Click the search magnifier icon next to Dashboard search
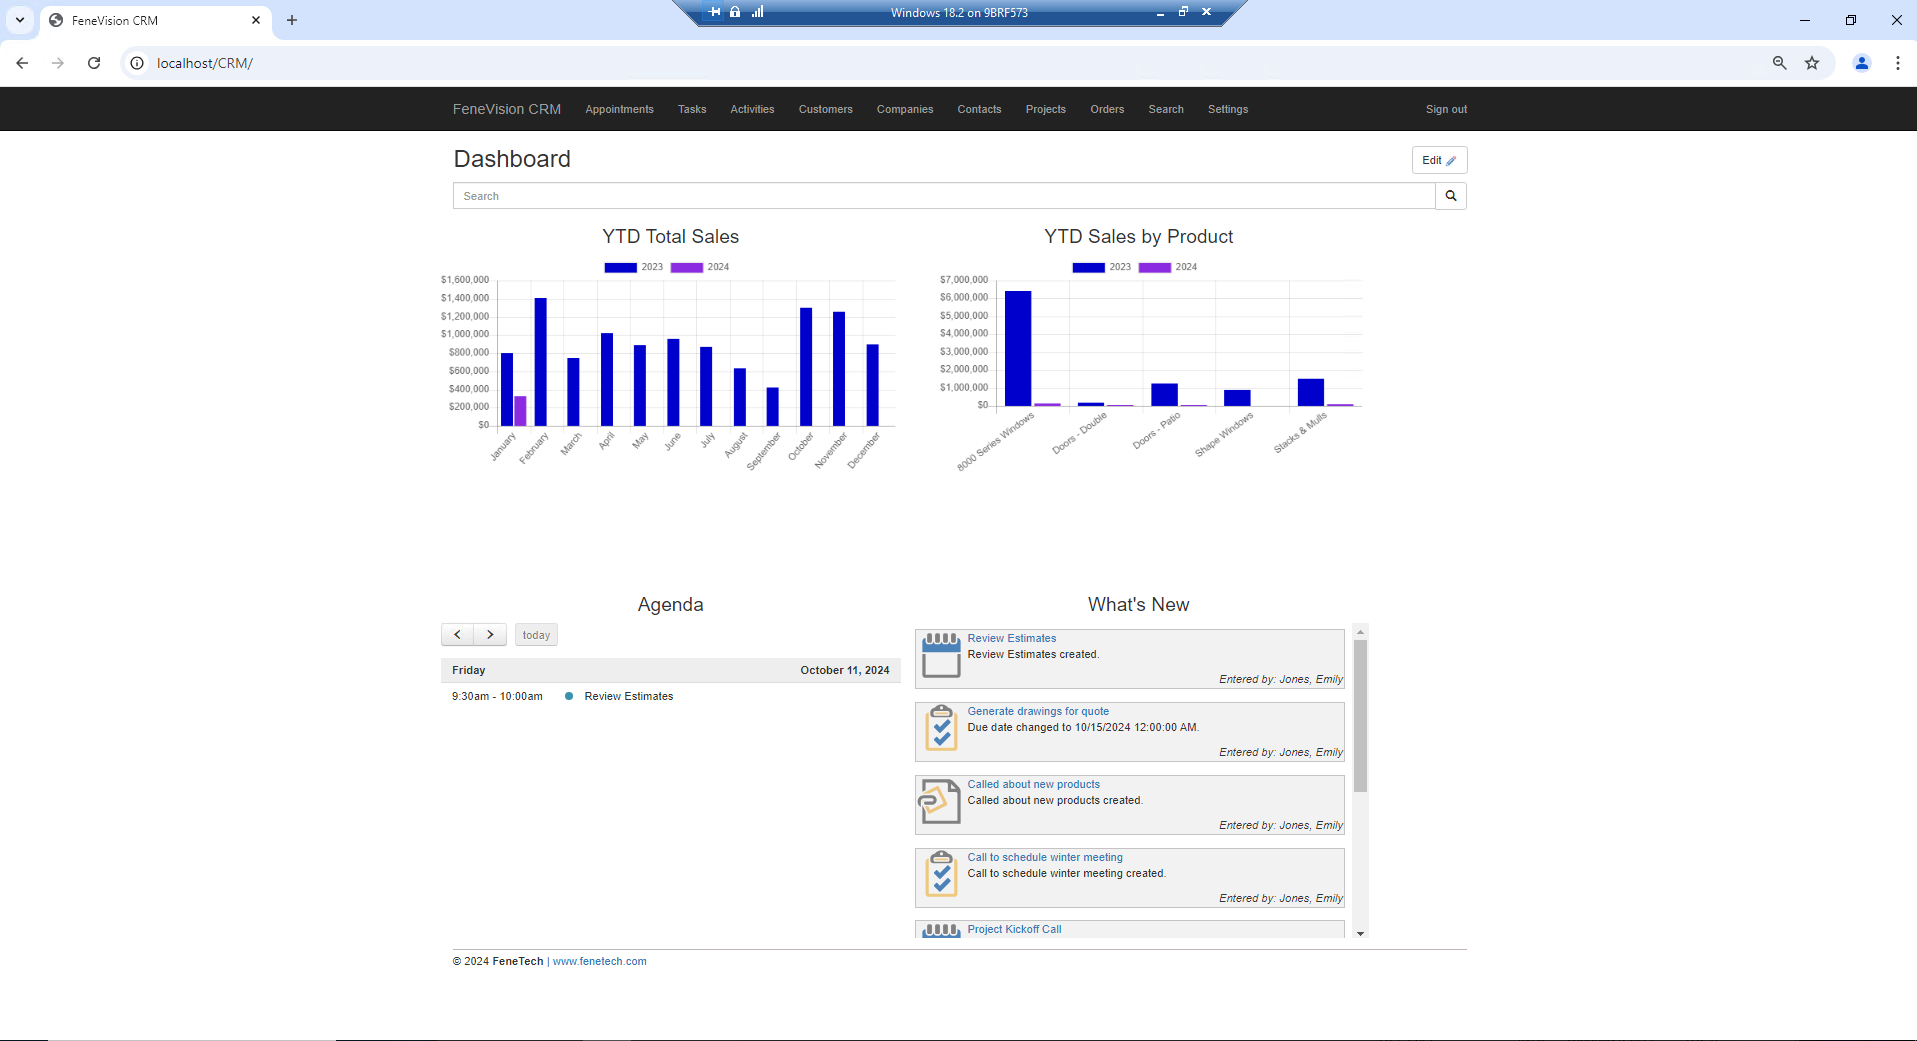This screenshot has width=1917, height=1041. [1450, 195]
